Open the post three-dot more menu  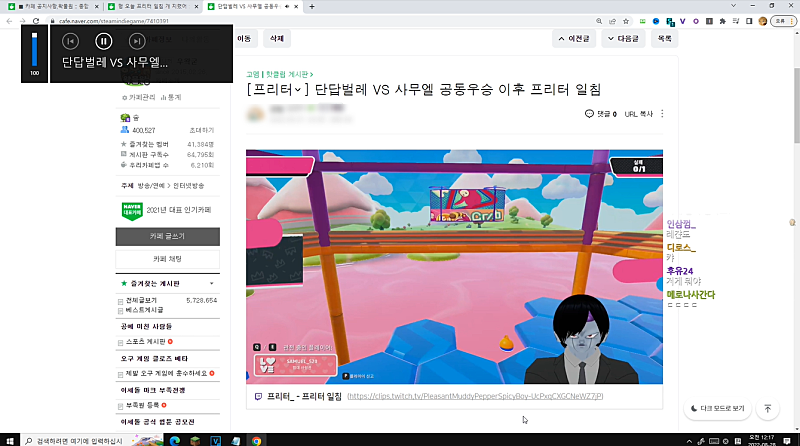(662, 114)
